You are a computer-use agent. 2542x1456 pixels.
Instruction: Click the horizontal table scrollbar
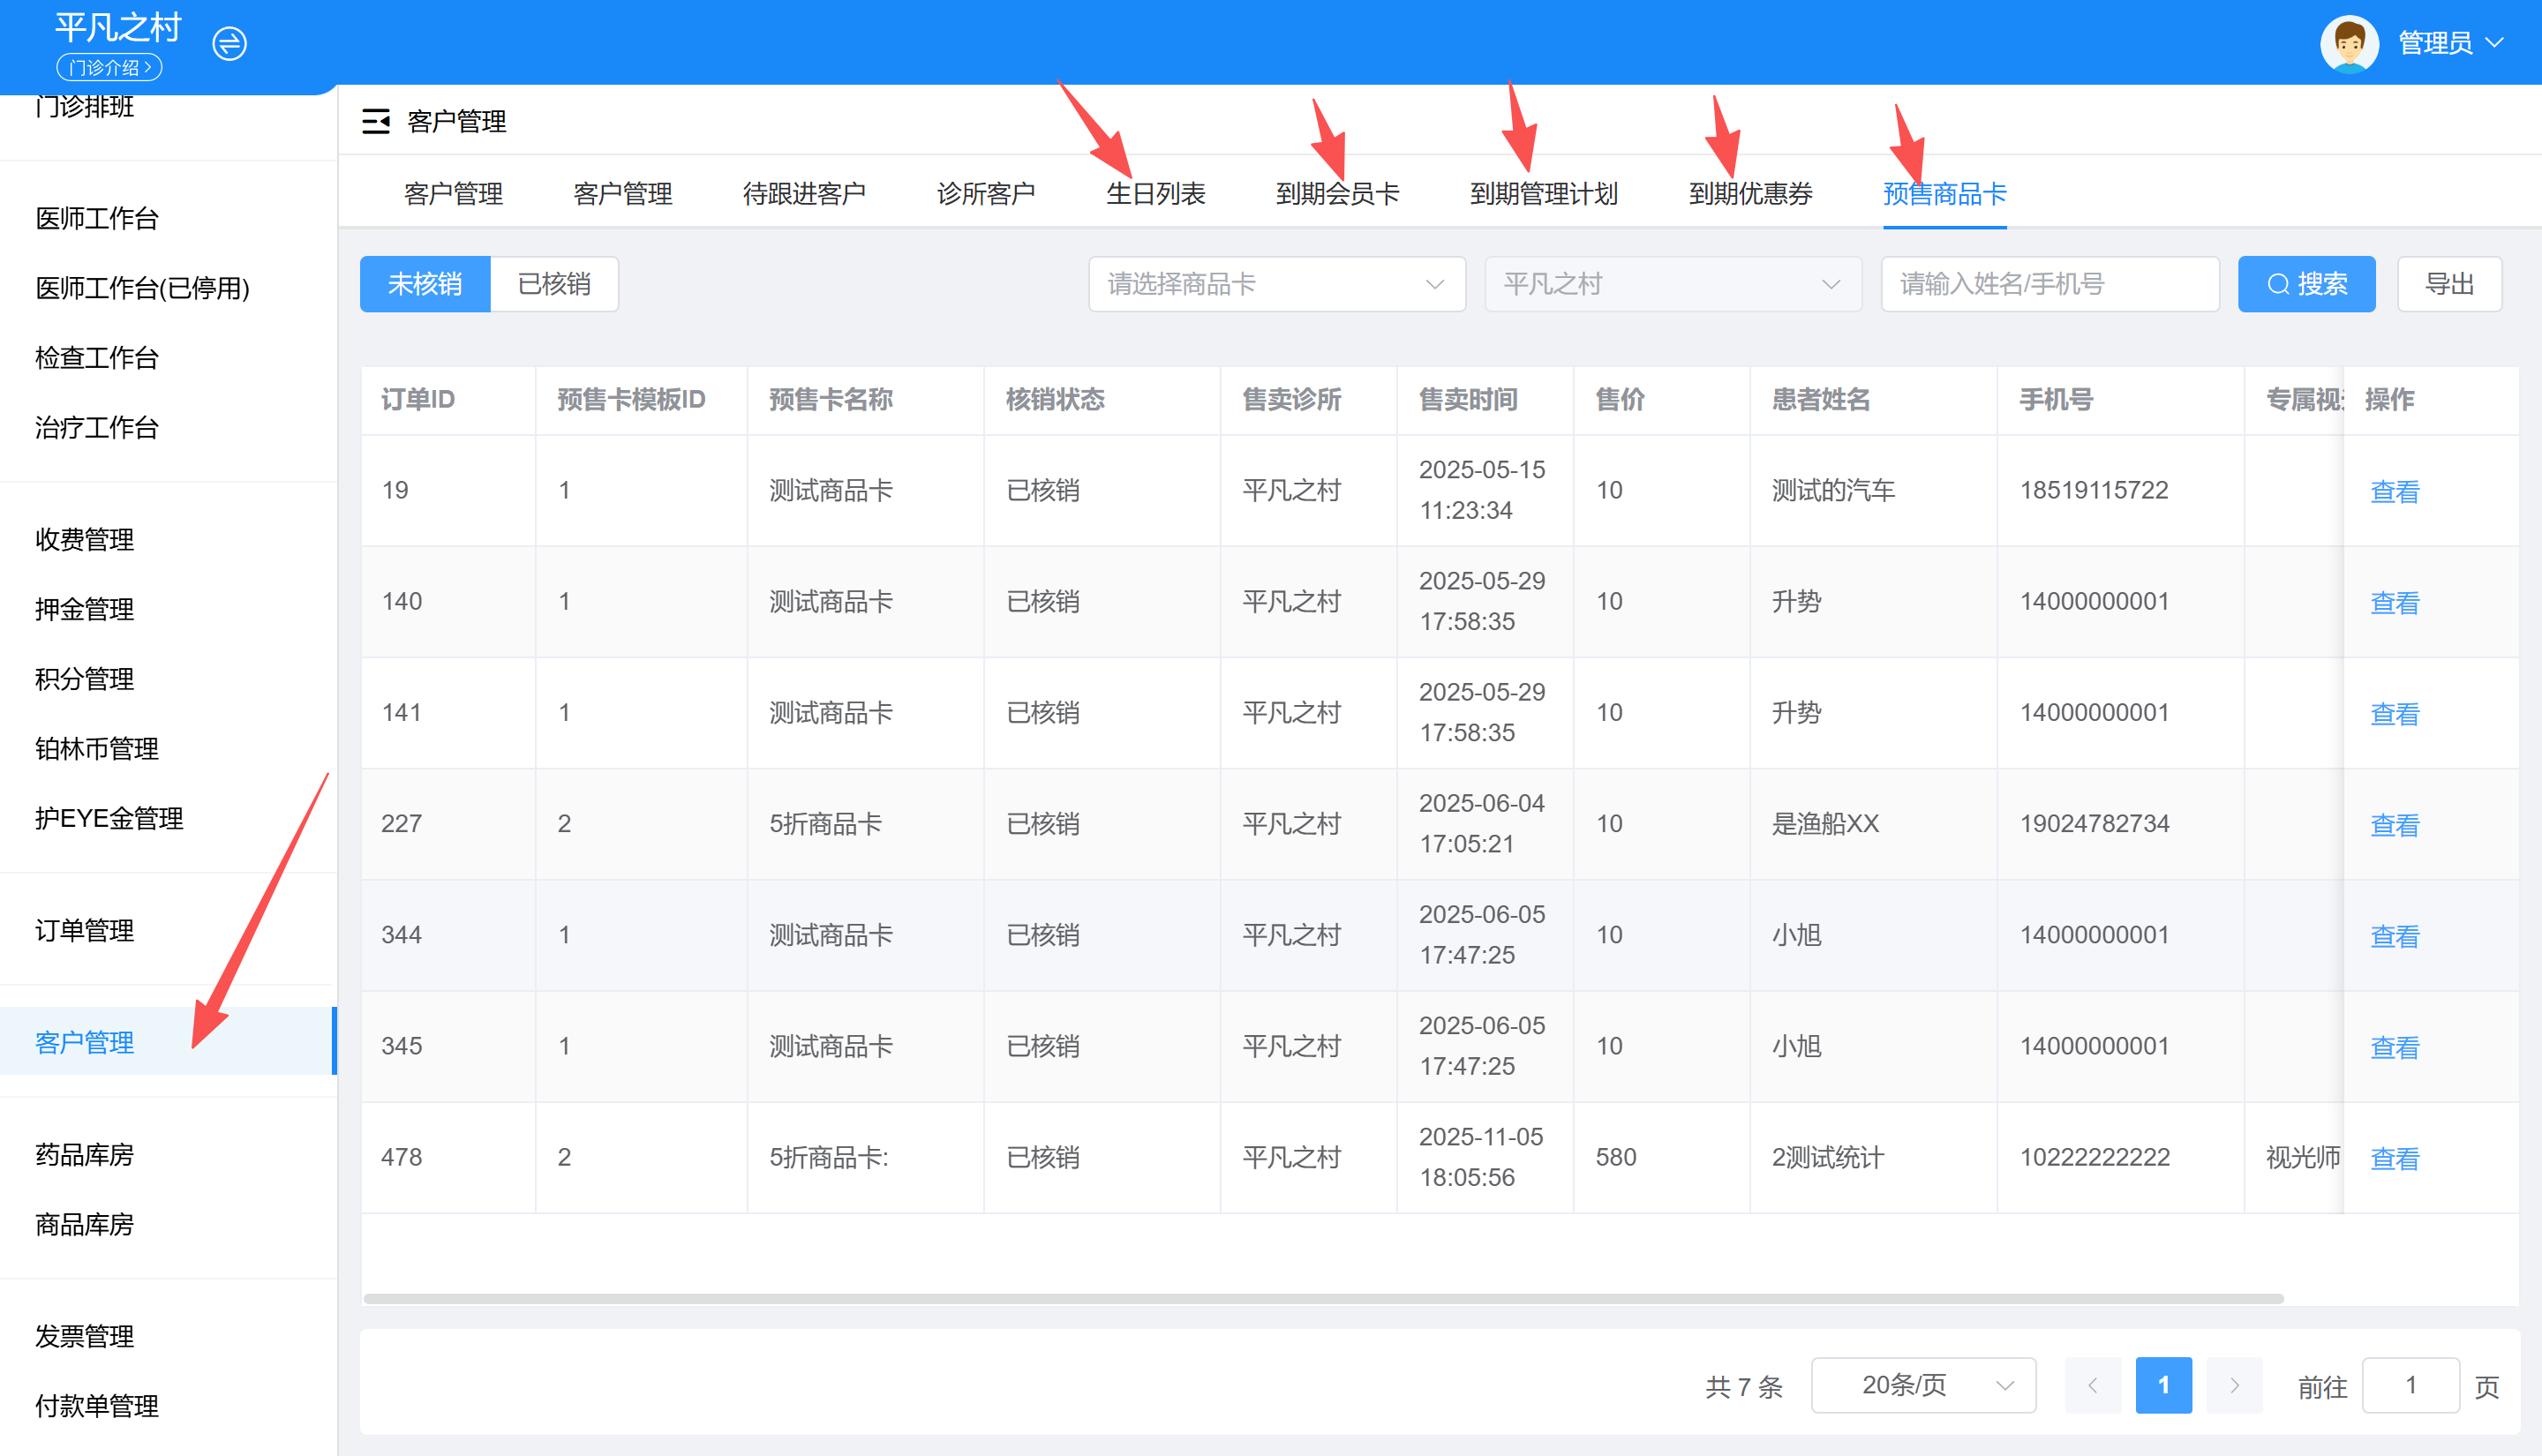point(1322,1298)
